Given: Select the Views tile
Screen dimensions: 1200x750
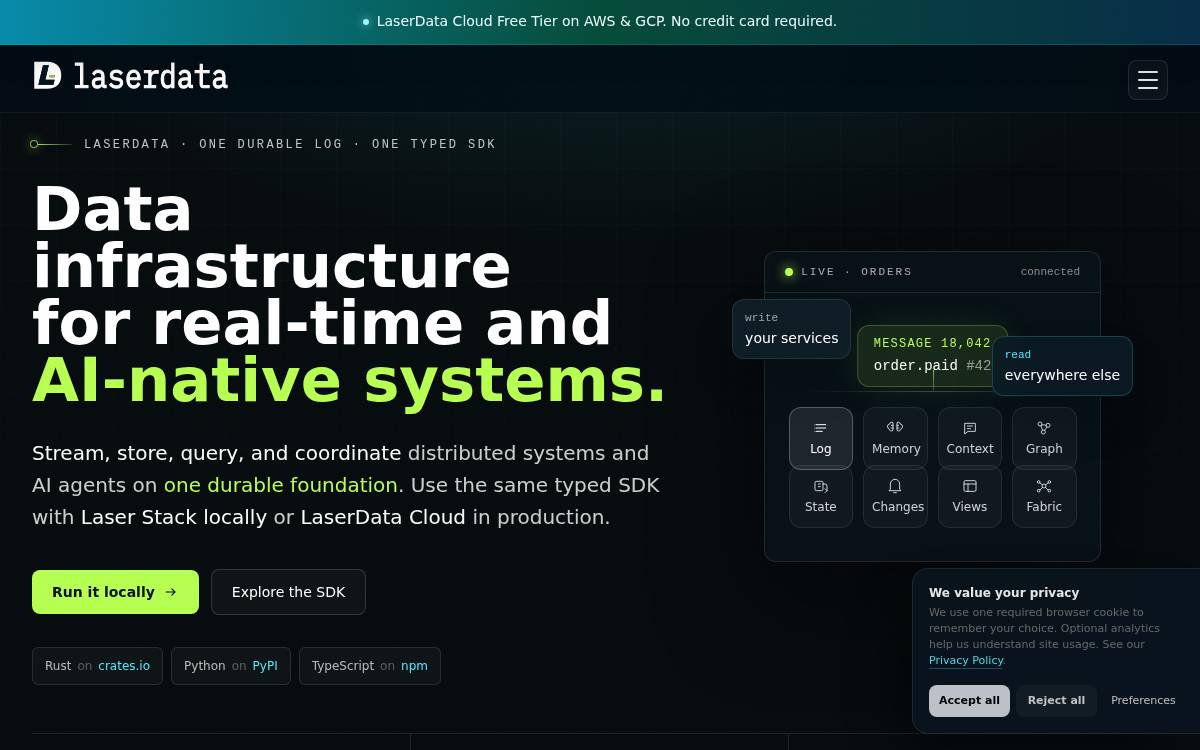Looking at the screenshot, I should (970, 497).
